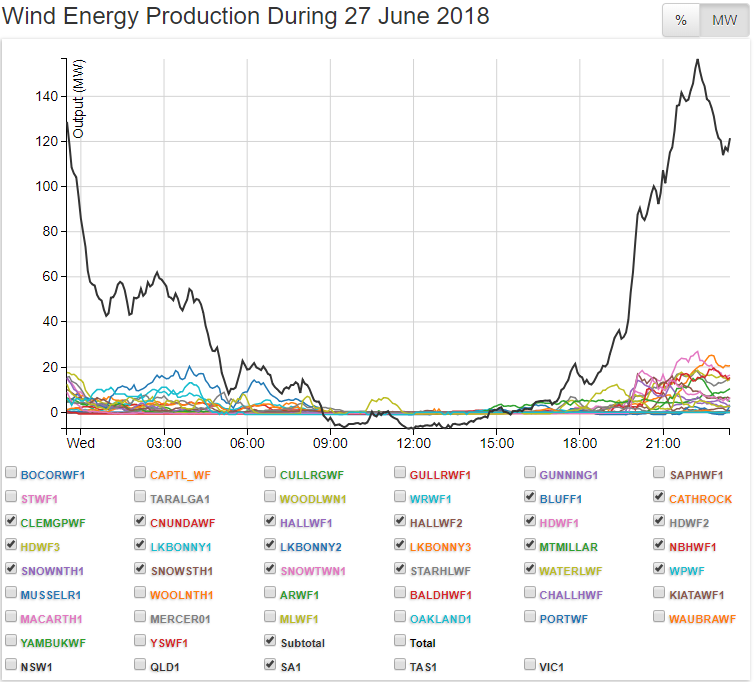756x682 pixels.
Task: Enable the TAS1 region checkbox
Action: click(x=400, y=665)
